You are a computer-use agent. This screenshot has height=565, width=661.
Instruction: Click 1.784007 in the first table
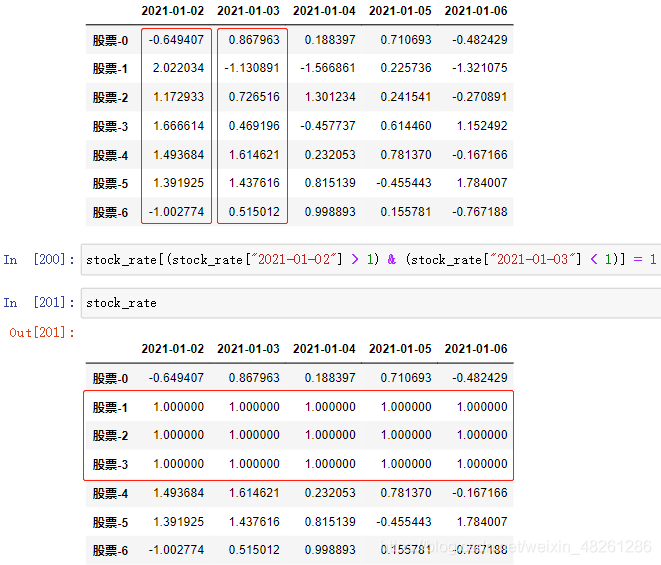tap(482, 183)
